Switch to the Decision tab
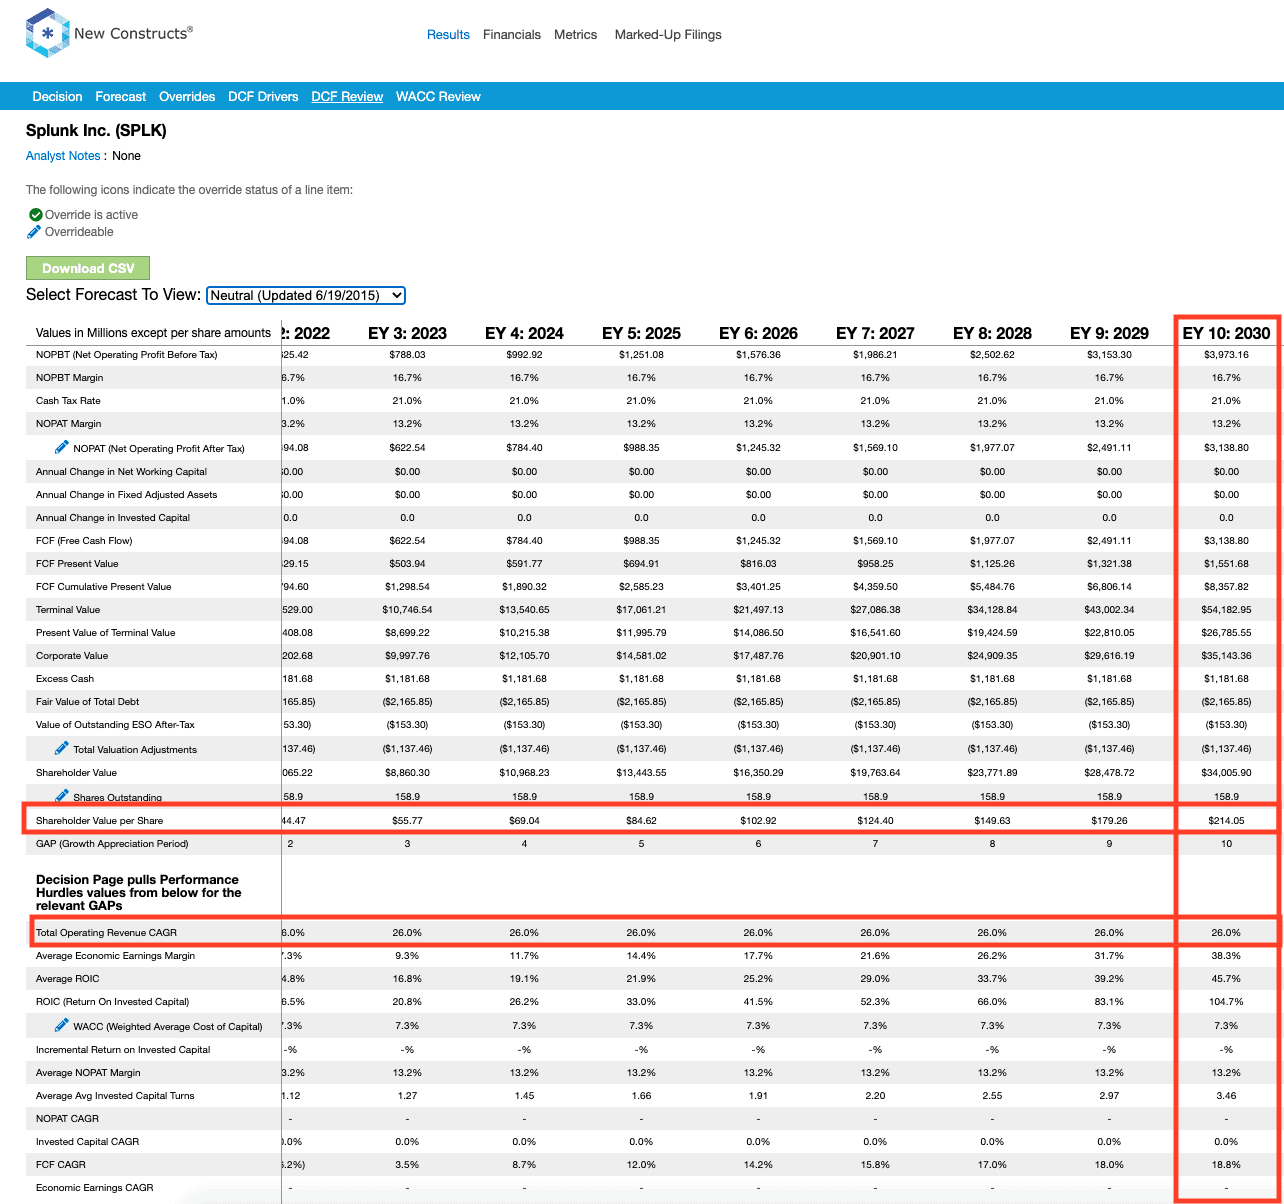 [57, 97]
